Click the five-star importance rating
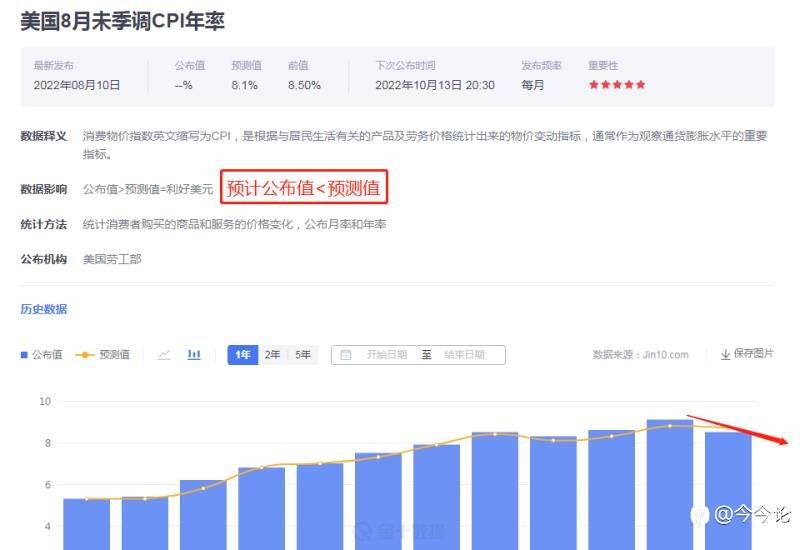Viewport: 800px width, 550px height. (617, 85)
